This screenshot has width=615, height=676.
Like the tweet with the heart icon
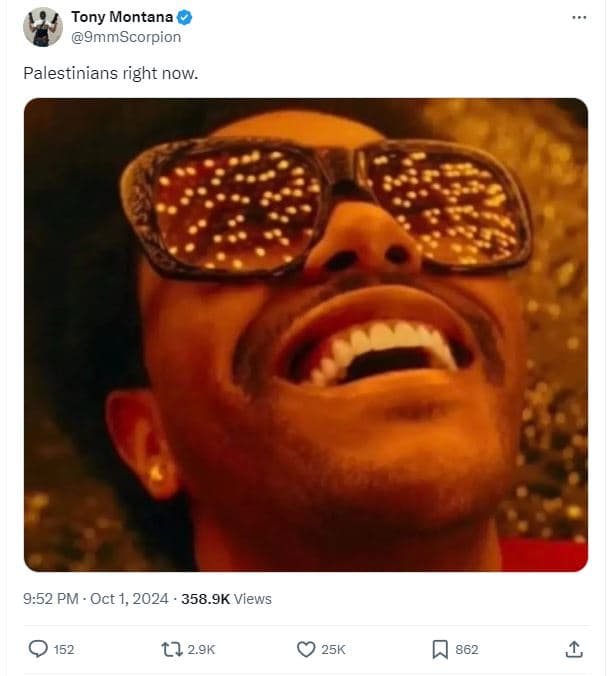coord(306,649)
